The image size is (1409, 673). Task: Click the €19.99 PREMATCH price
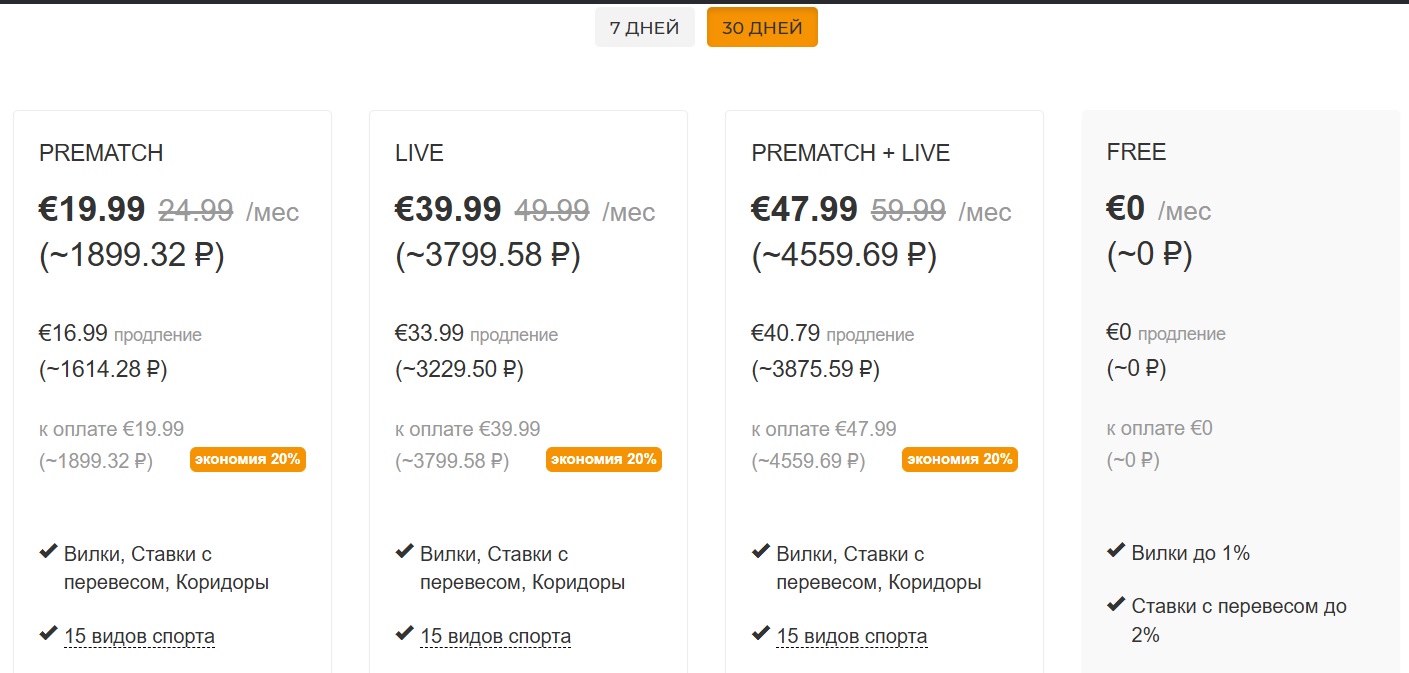tap(92, 210)
